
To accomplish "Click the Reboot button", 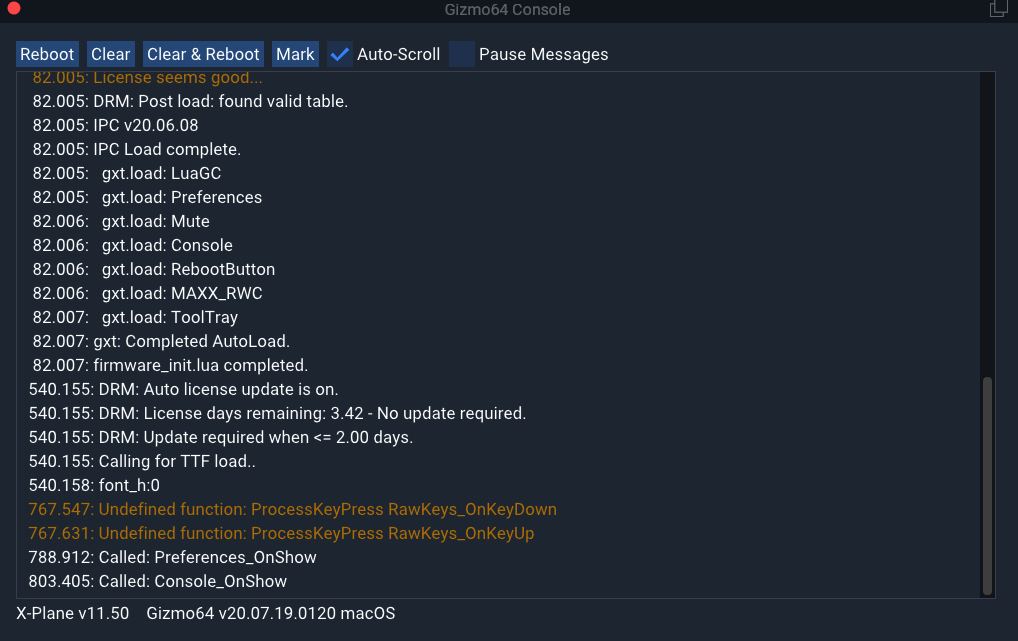I will (47, 54).
